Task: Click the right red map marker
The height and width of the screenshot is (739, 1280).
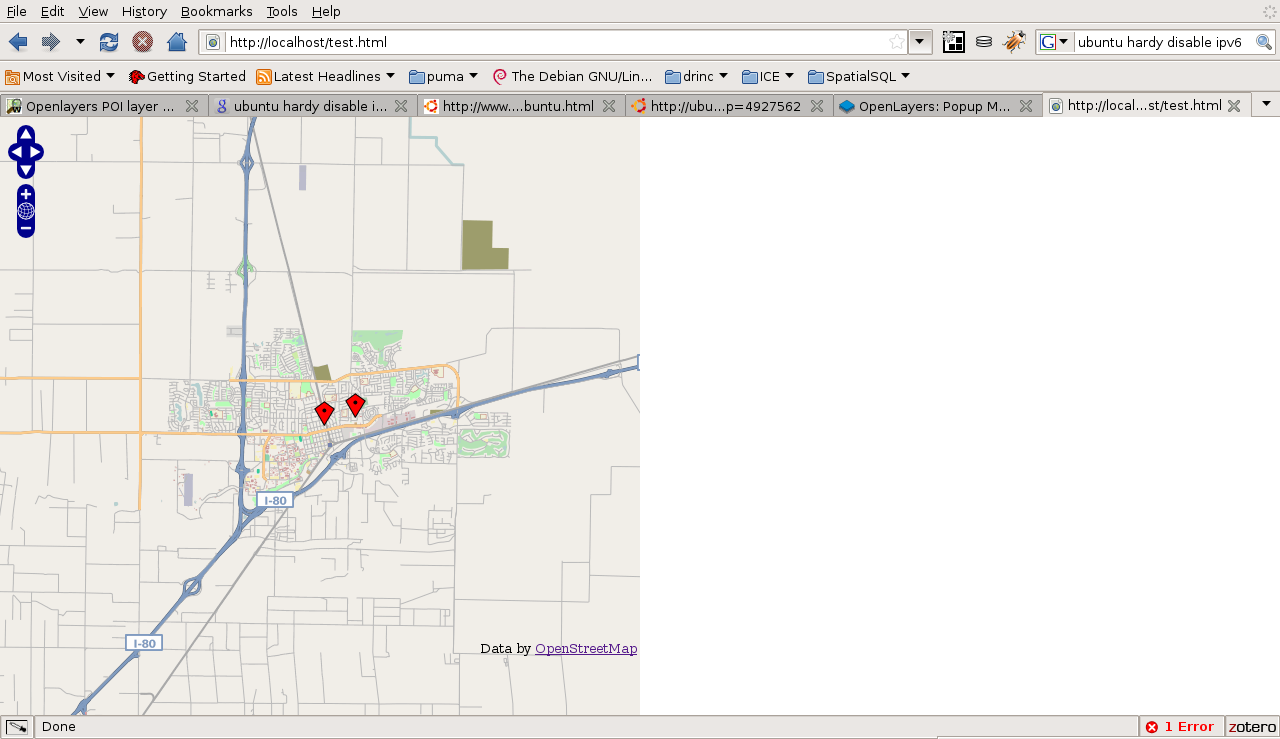Action: click(355, 404)
